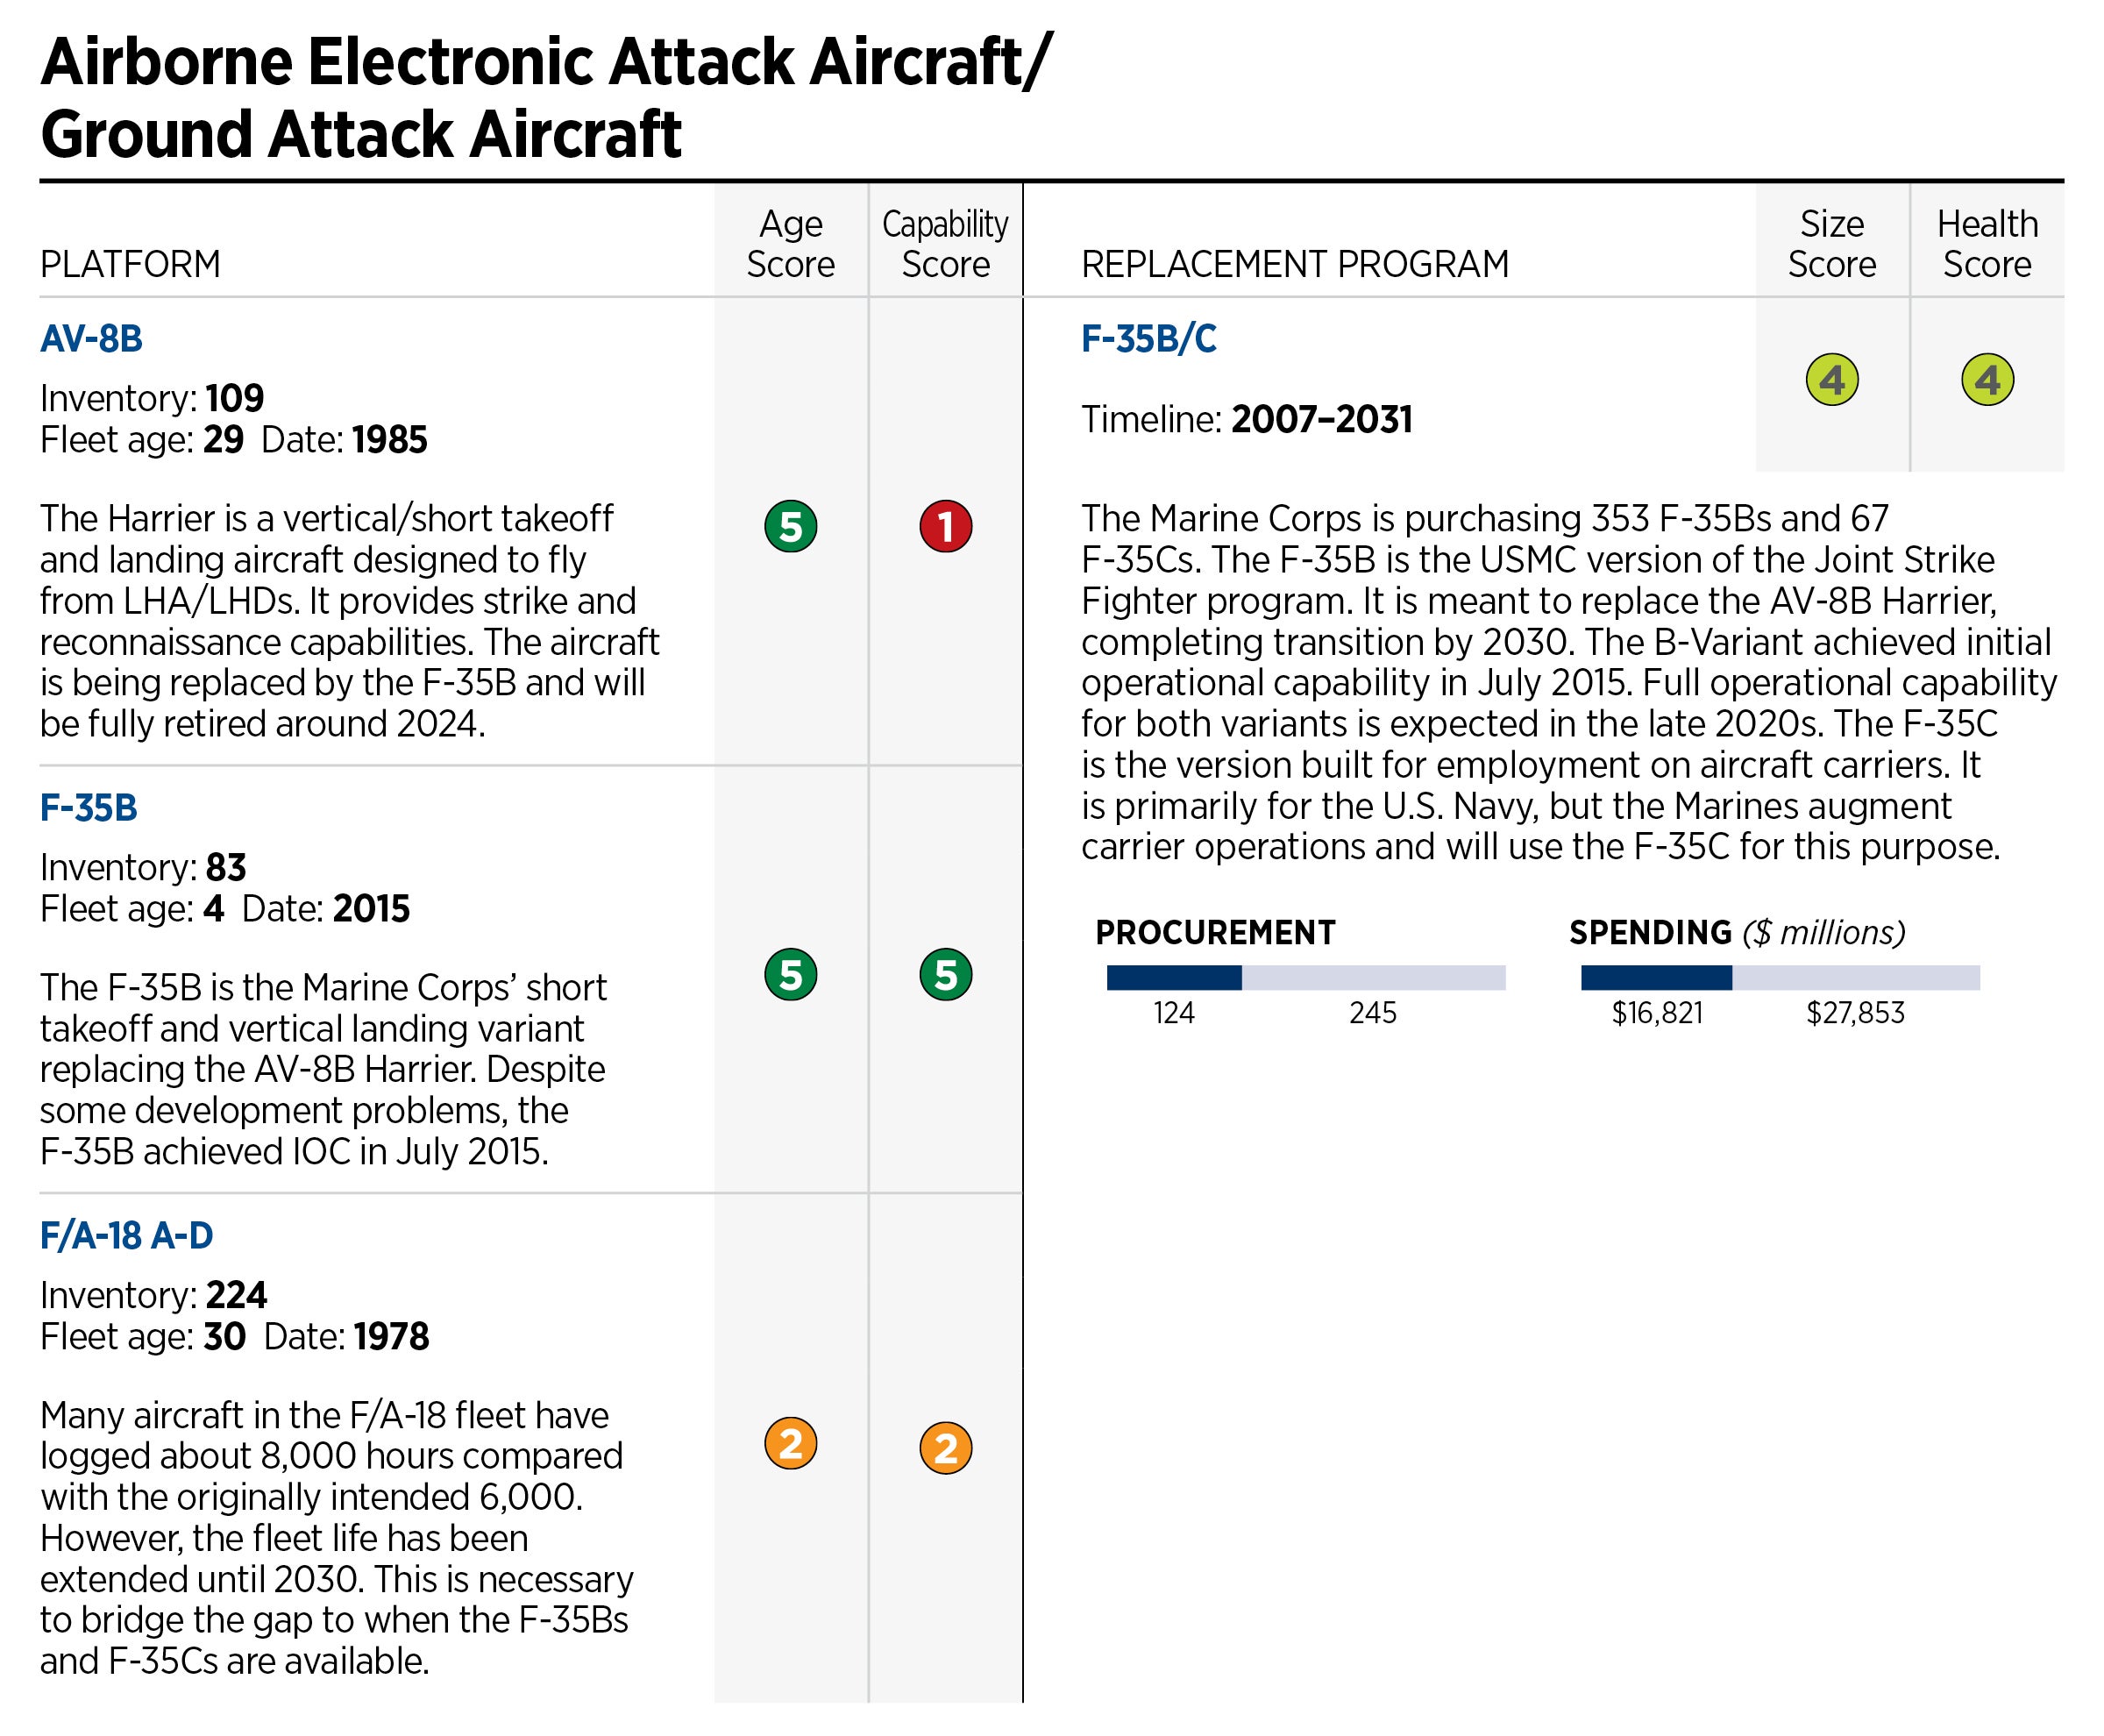Click the Procurement progress bar
2104x1736 pixels.
[x=1305, y=977]
